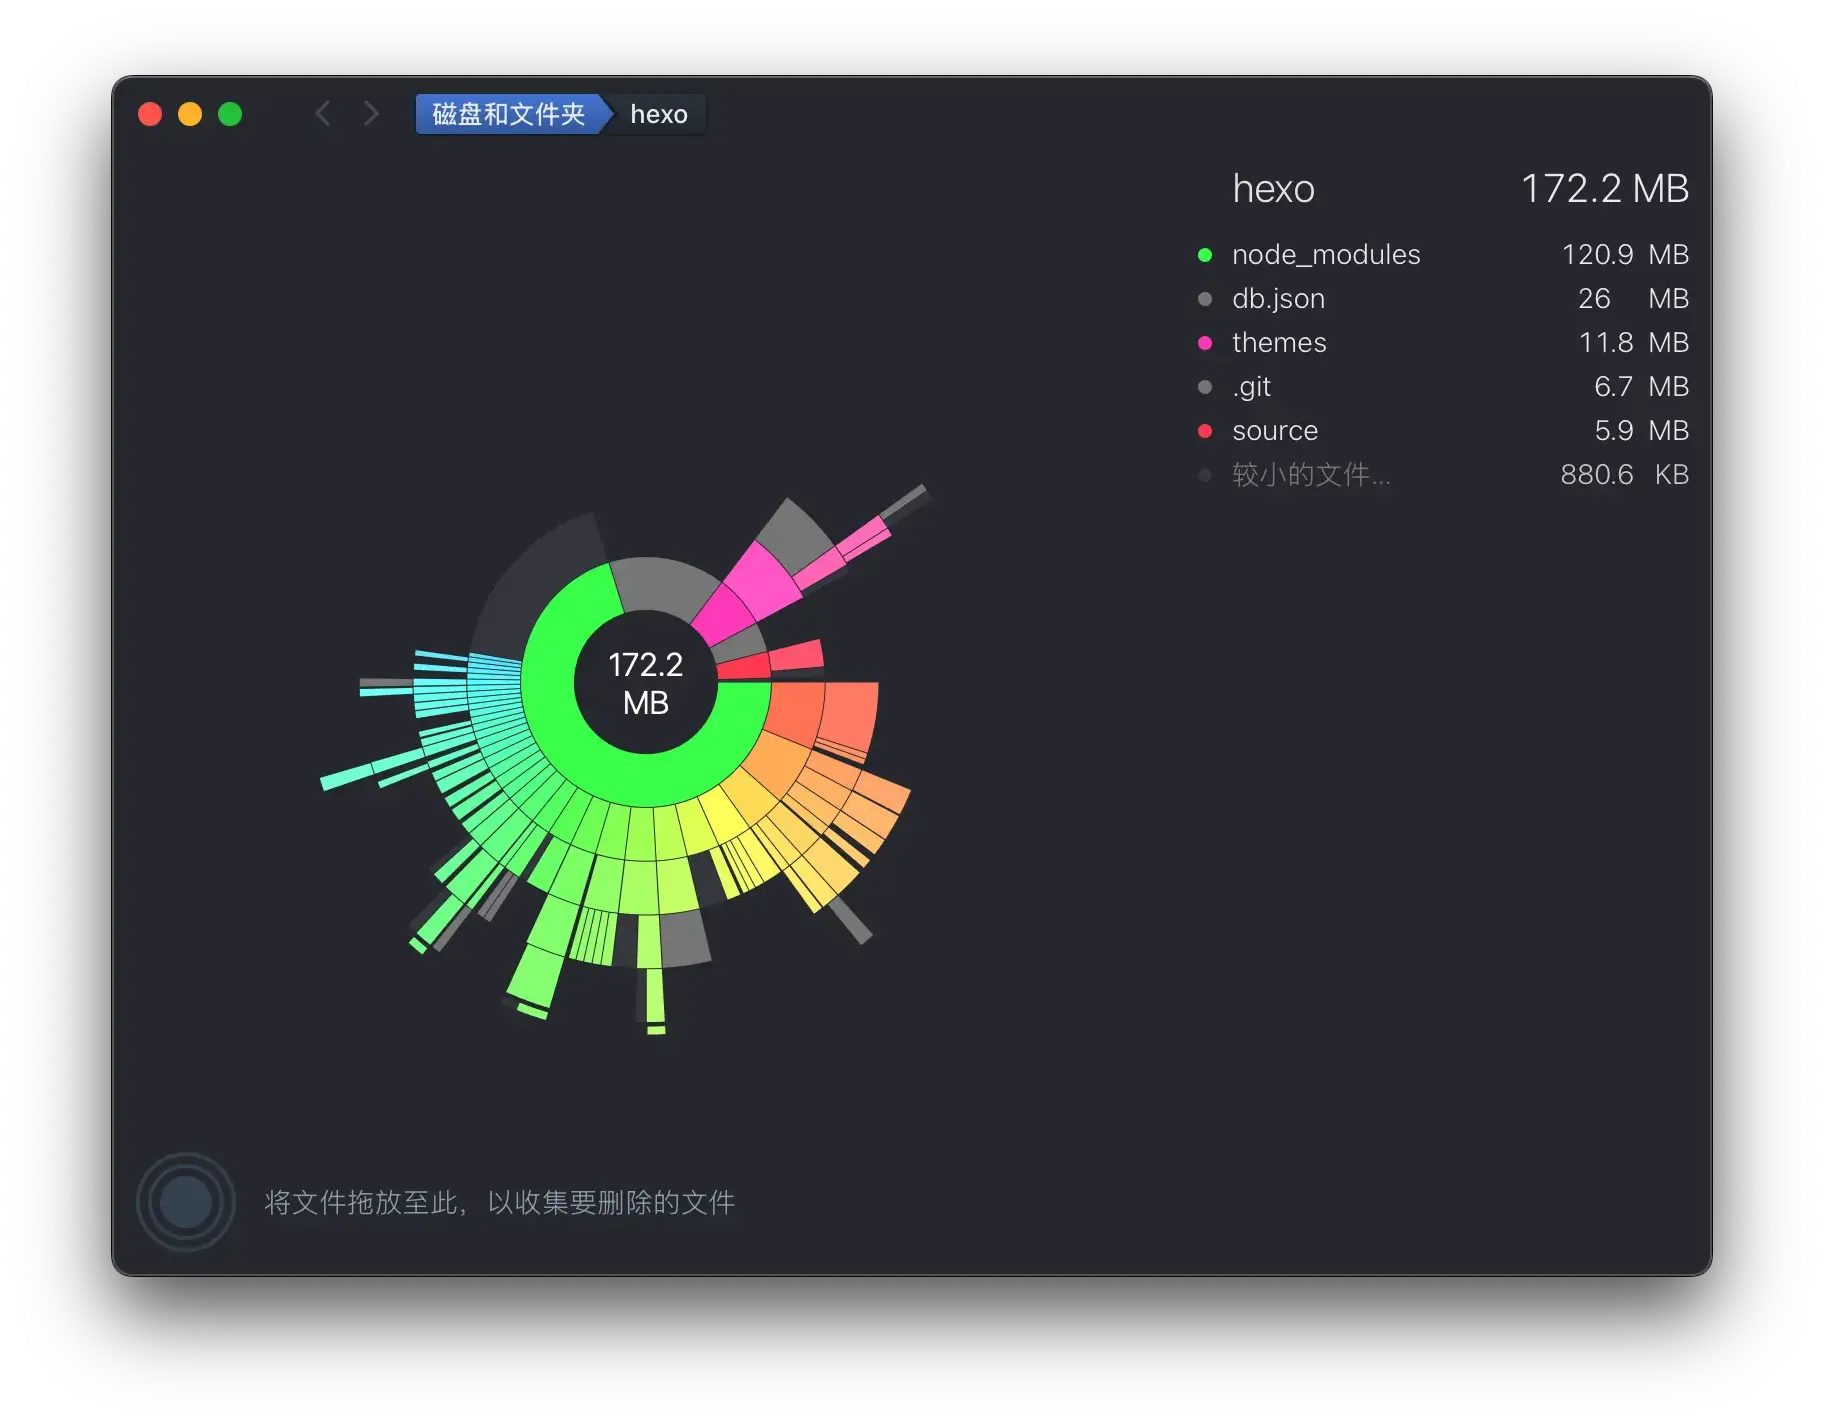The image size is (1824, 1424).
Task: Select the .git entry in the list
Action: [x=1252, y=387]
